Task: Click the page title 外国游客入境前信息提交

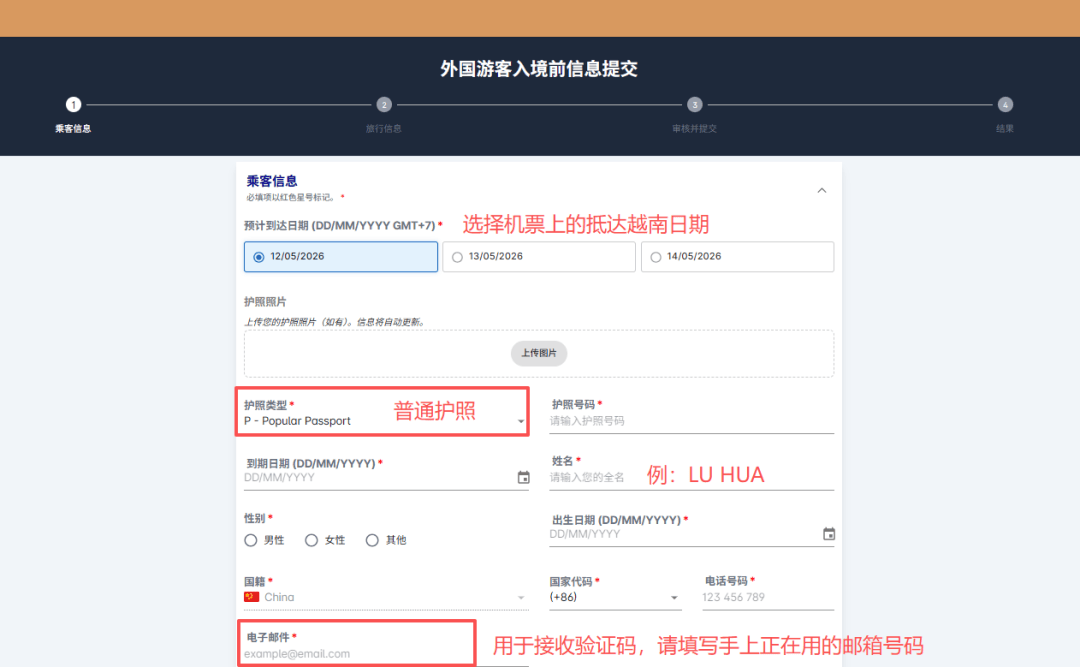Action: point(539,69)
